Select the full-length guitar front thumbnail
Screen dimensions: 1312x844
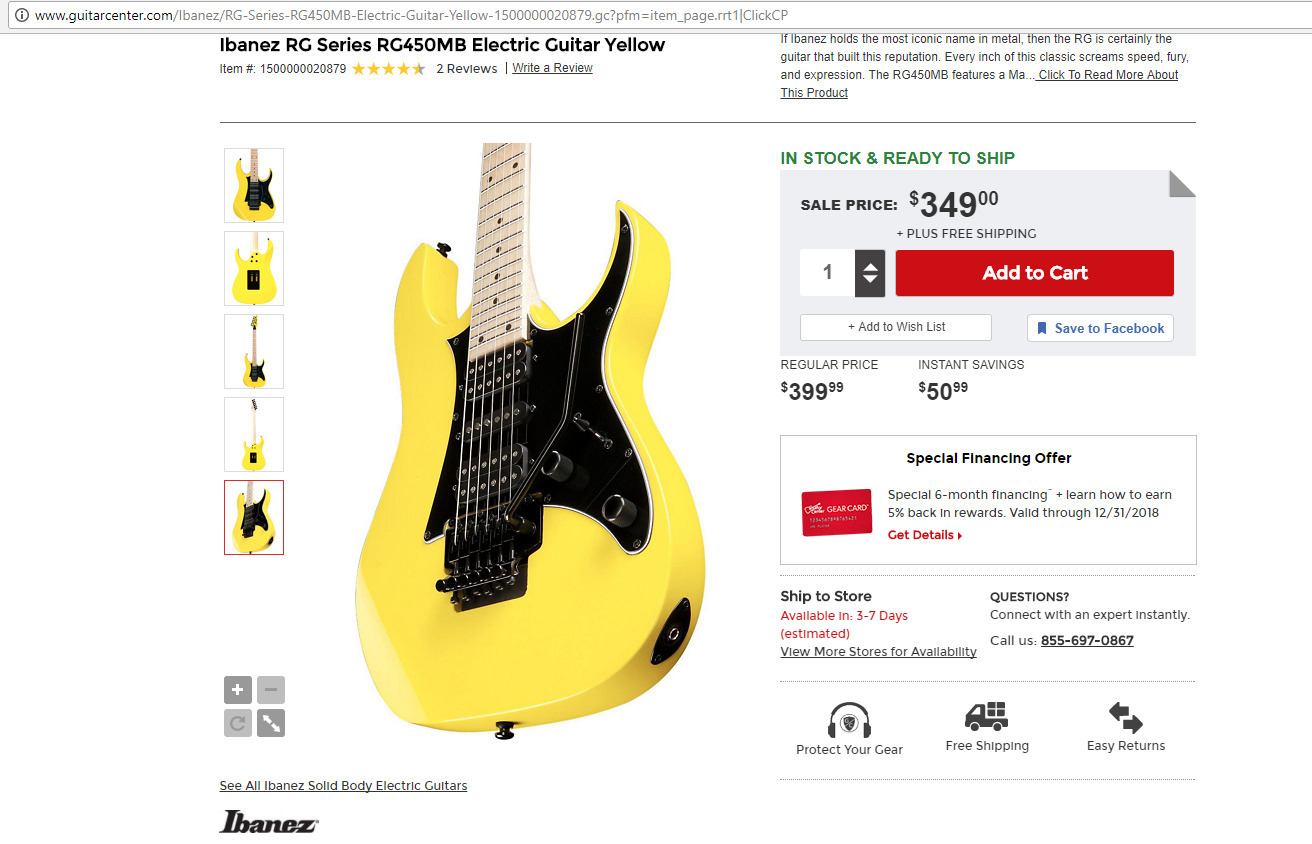click(254, 351)
